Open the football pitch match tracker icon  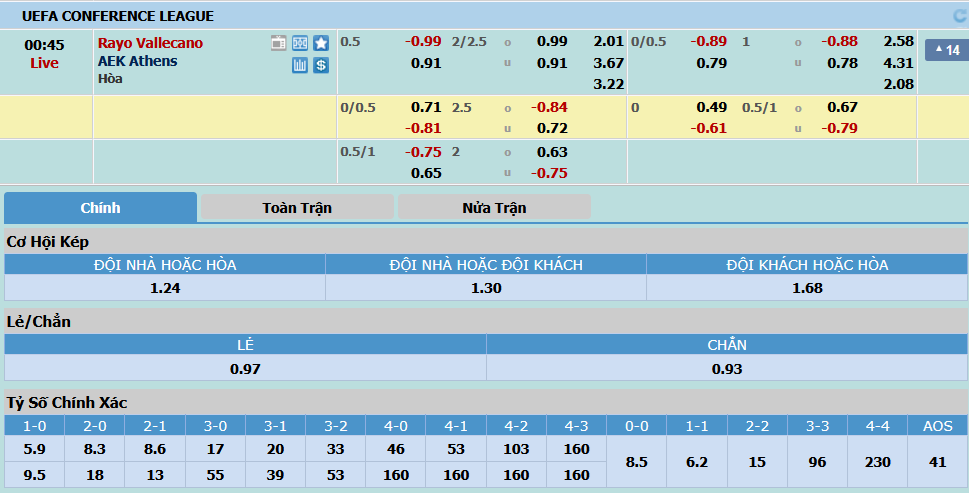tap(300, 43)
